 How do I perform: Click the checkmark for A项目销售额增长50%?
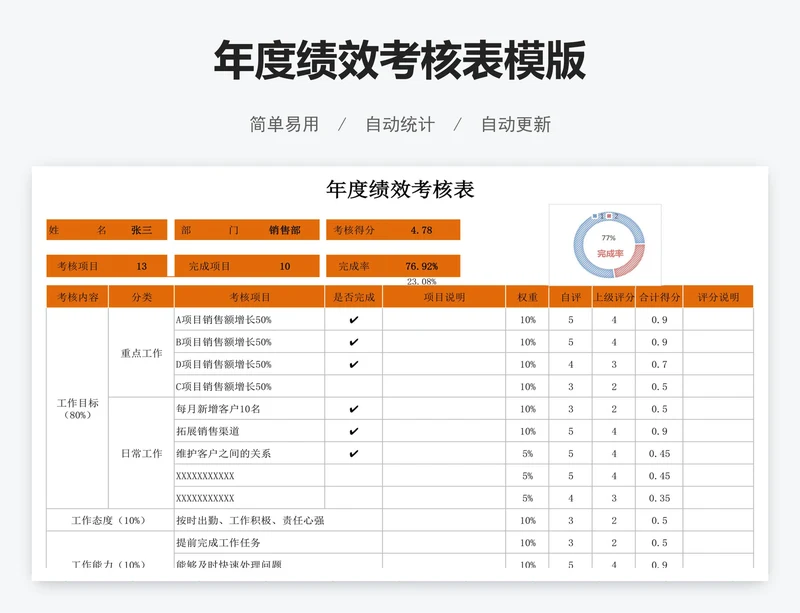(353, 320)
